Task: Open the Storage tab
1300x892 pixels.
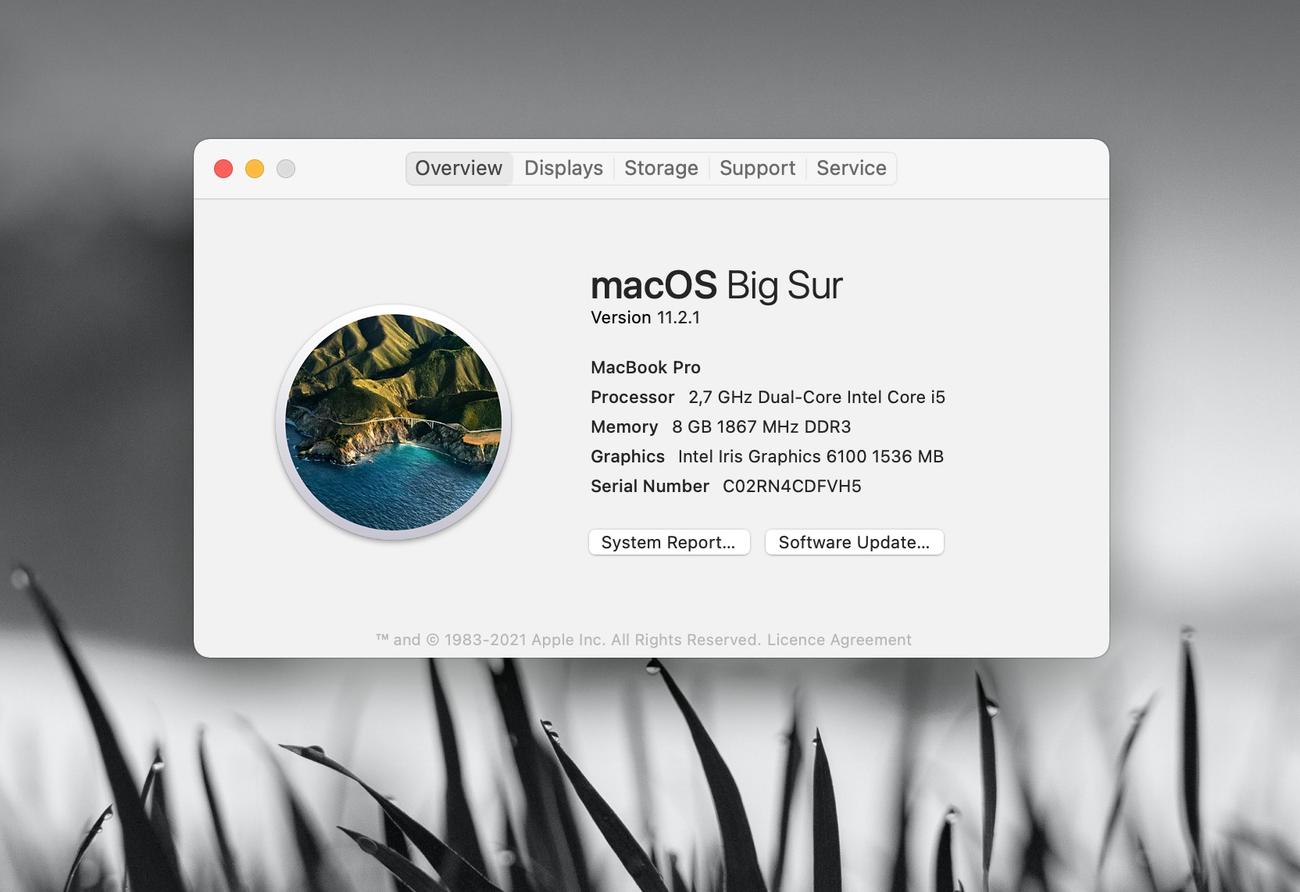Action: click(x=661, y=168)
